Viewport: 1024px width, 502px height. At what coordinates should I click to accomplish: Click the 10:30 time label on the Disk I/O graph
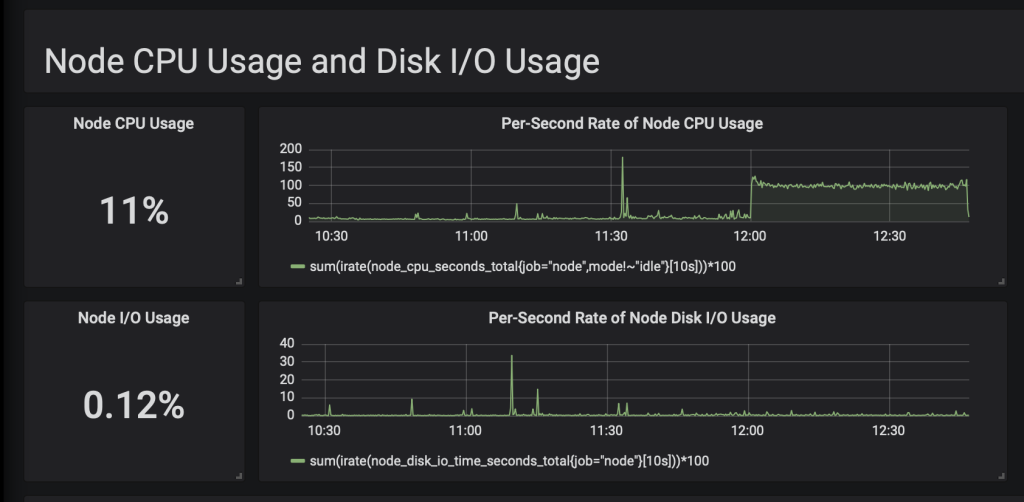point(324,431)
